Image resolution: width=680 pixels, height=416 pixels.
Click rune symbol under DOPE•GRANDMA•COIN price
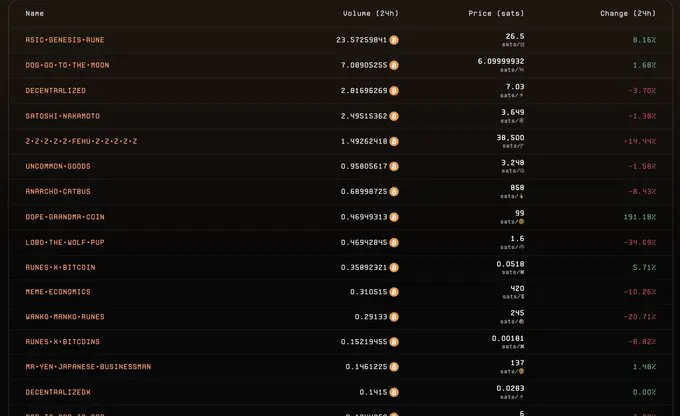coord(521,222)
